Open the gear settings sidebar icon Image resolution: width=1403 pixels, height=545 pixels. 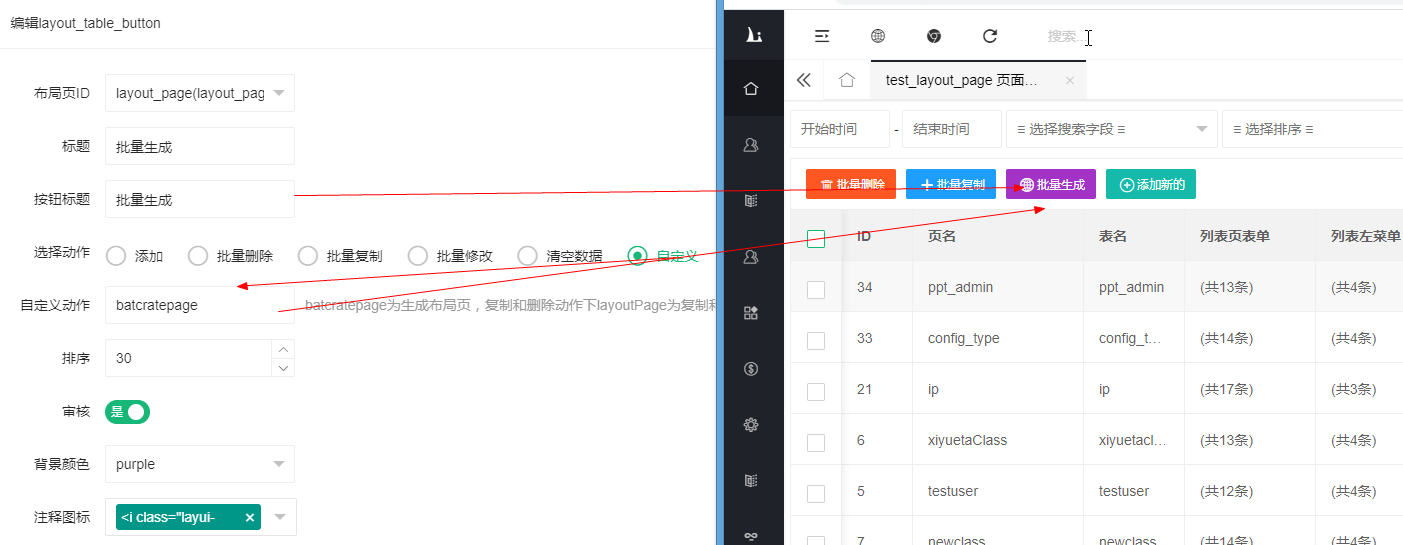pyautogui.click(x=751, y=425)
